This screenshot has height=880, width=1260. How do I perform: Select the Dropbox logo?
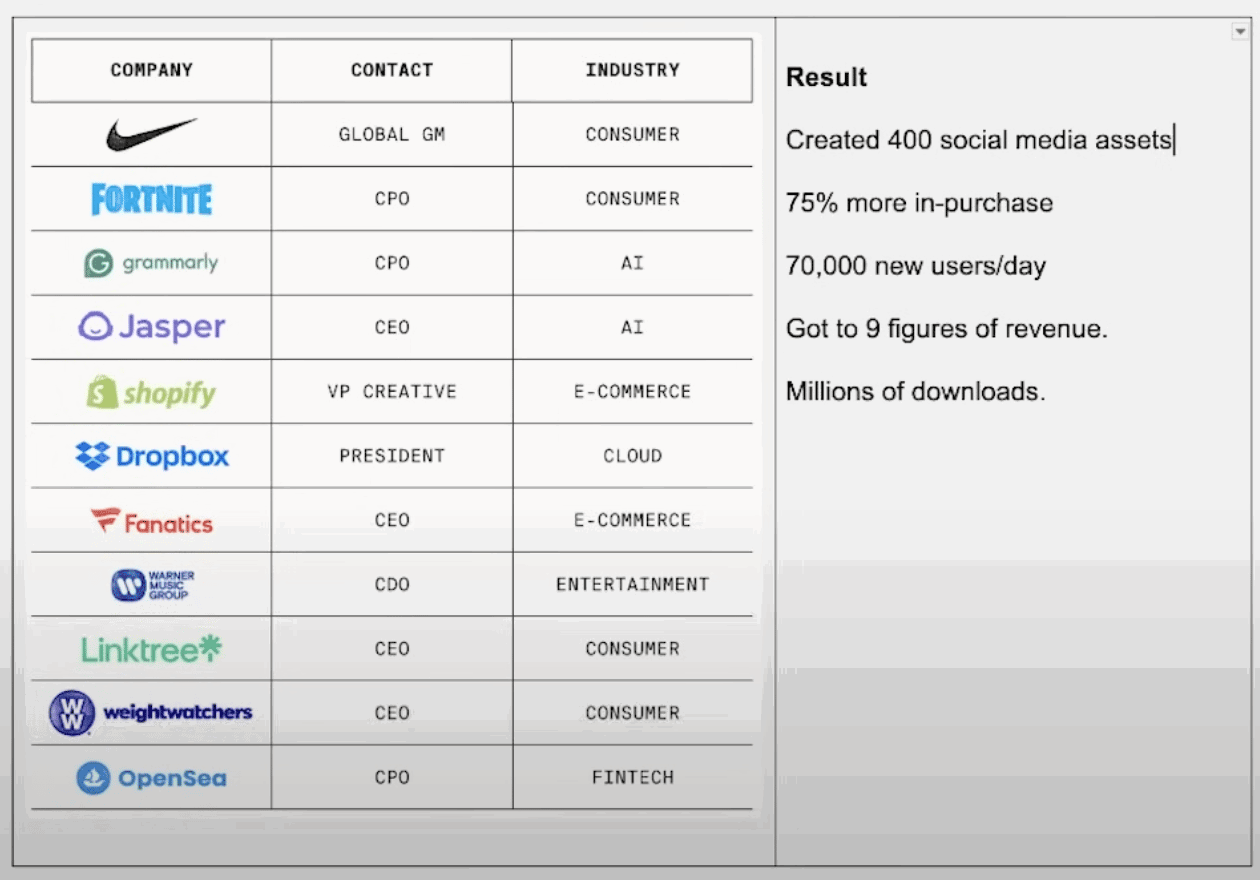click(152, 456)
